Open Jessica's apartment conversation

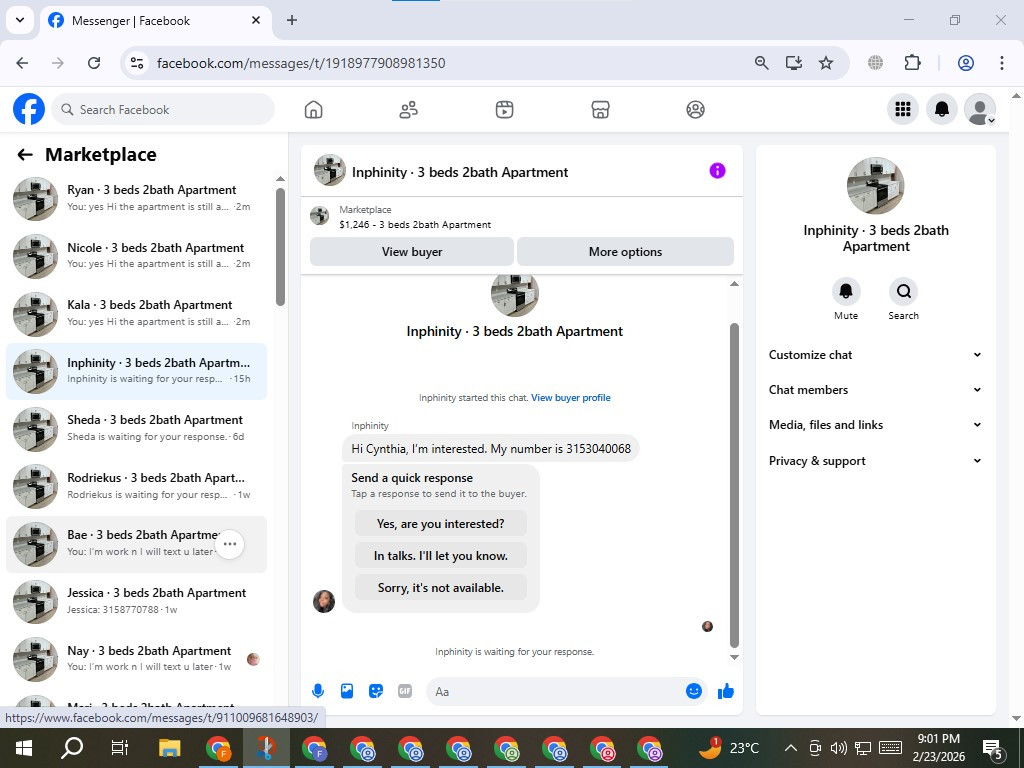point(136,601)
